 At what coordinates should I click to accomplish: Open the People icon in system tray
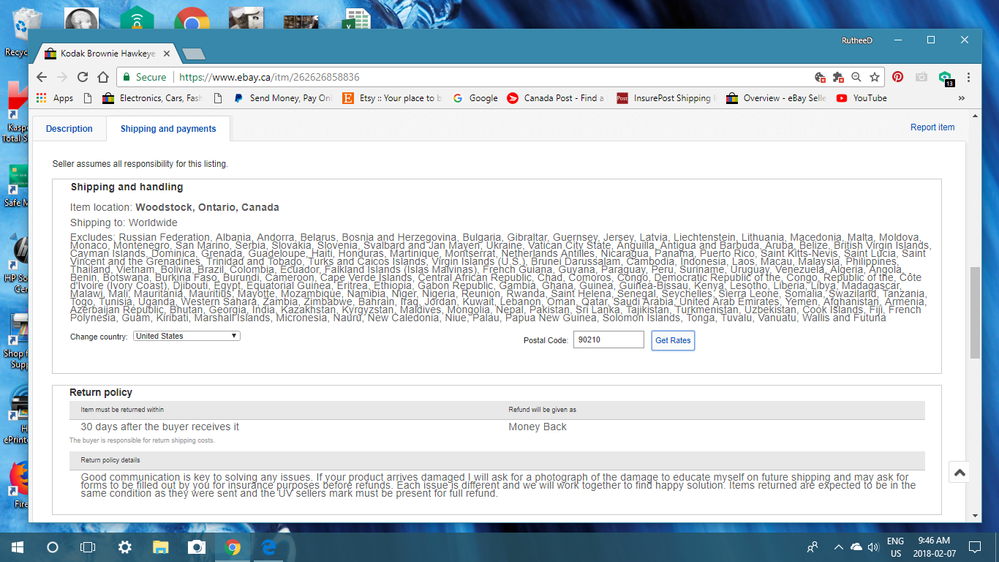[x=812, y=547]
